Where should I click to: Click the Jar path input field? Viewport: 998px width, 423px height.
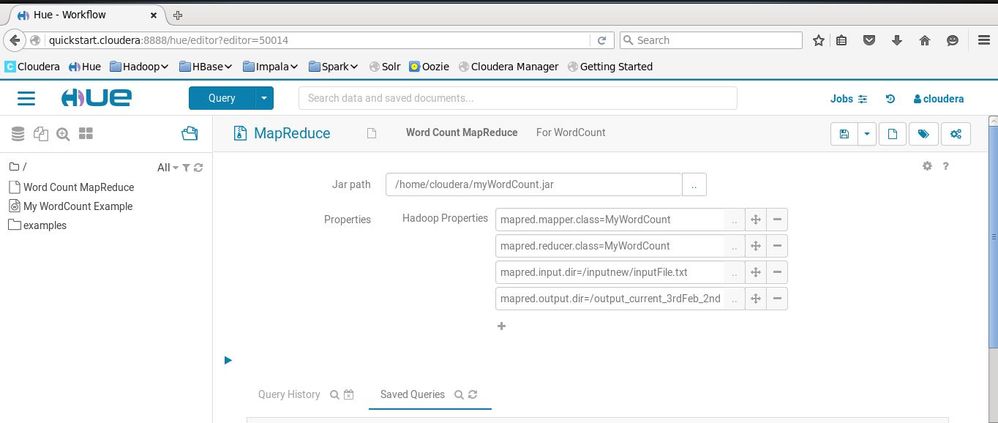[533, 184]
